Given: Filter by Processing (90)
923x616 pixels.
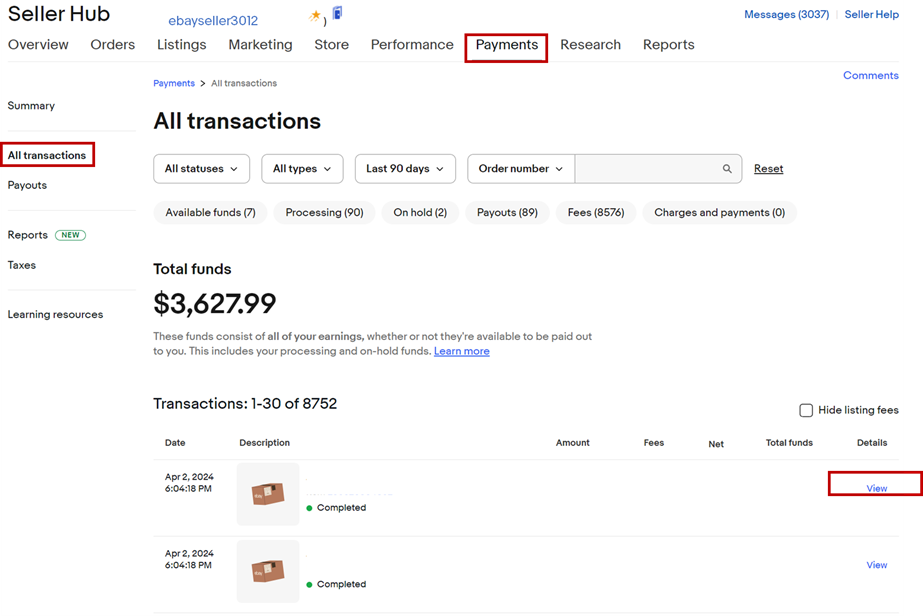Looking at the screenshot, I should 324,213.
